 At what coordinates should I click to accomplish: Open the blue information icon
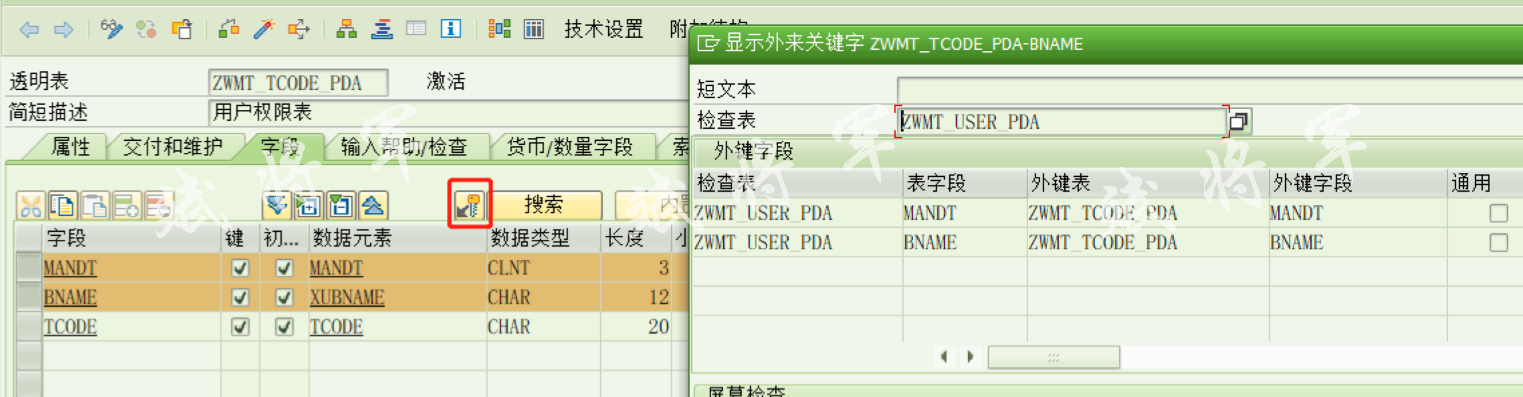pos(450,29)
